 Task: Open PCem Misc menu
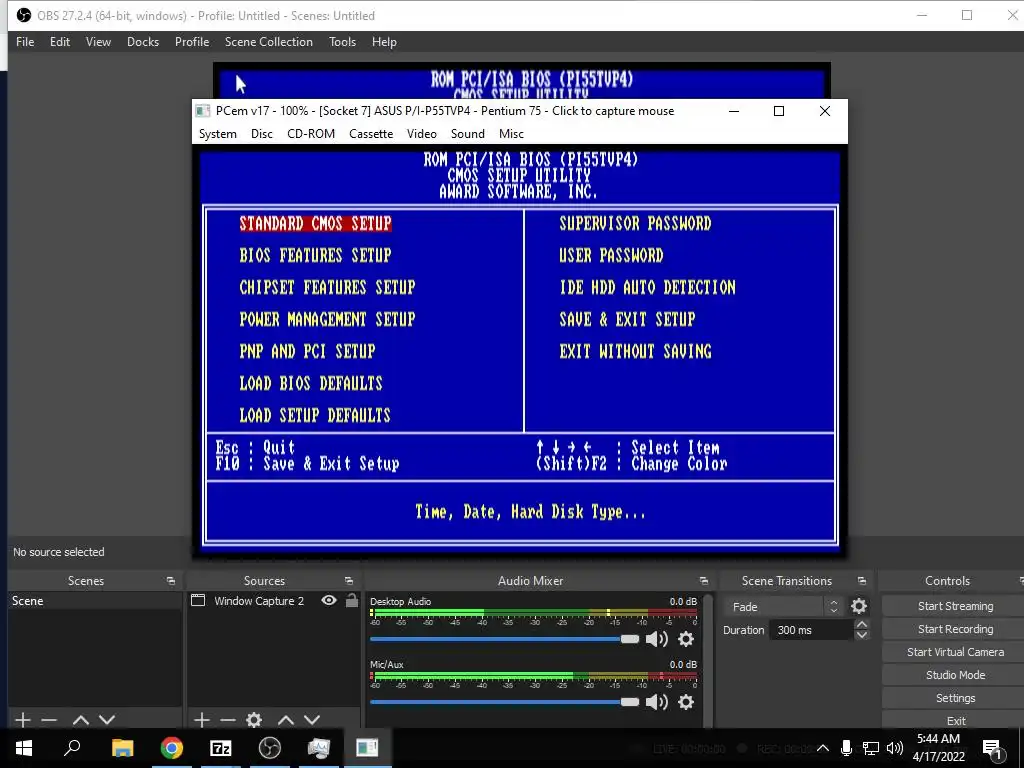[511, 134]
